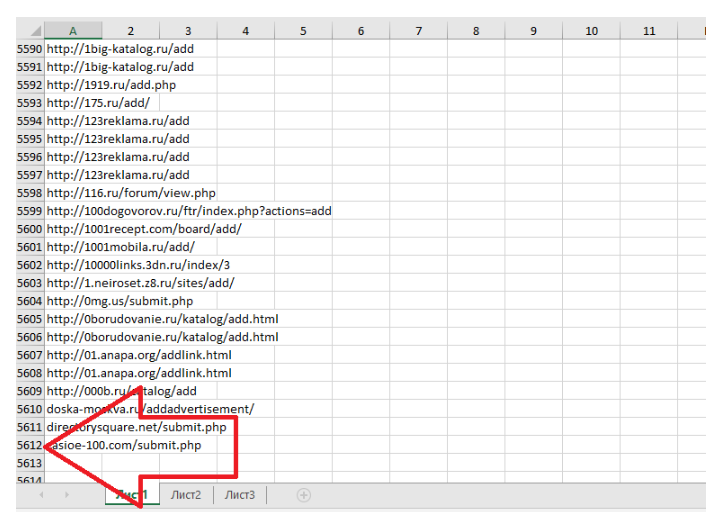Select the http://175.ru/add/ cell

click(x=97, y=103)
